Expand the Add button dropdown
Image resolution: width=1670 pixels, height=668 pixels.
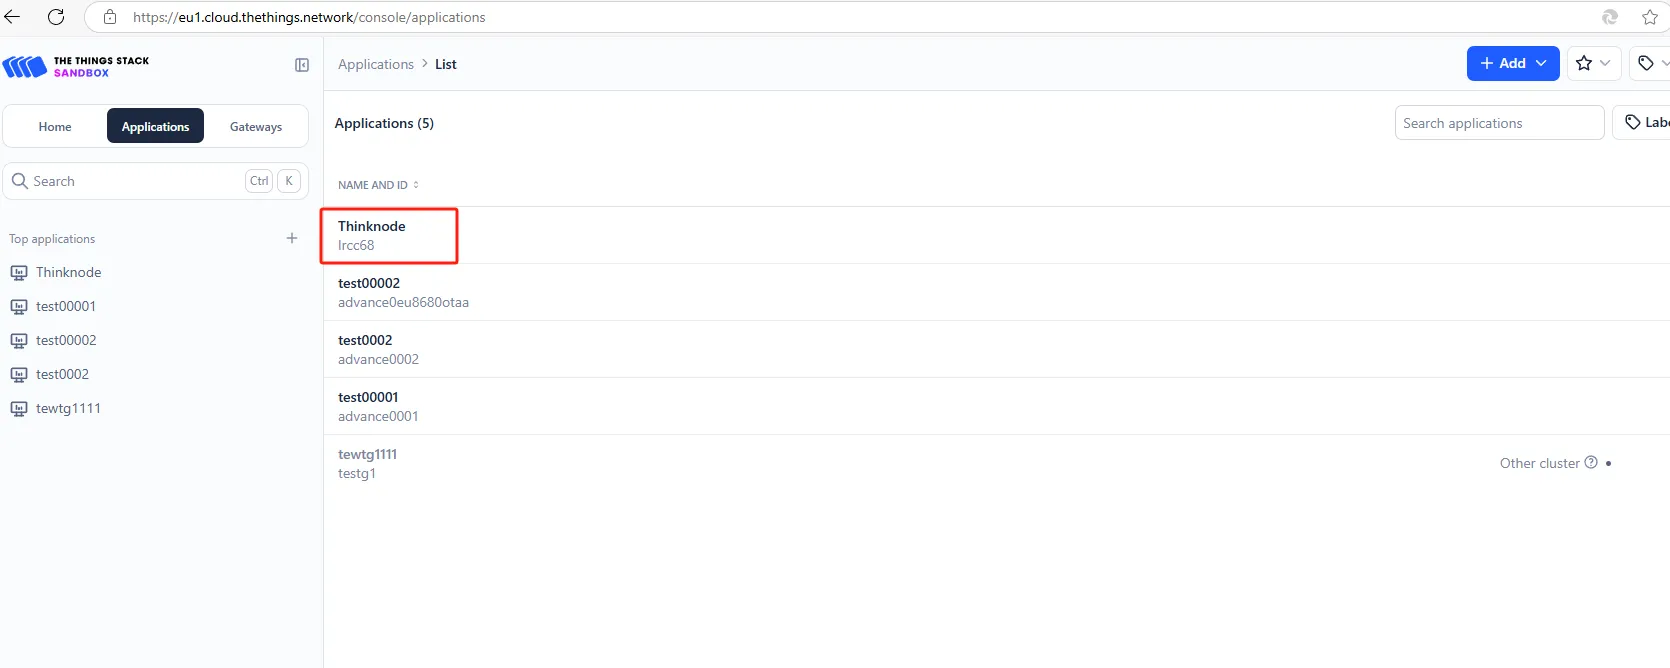[x=1541, y=63]
